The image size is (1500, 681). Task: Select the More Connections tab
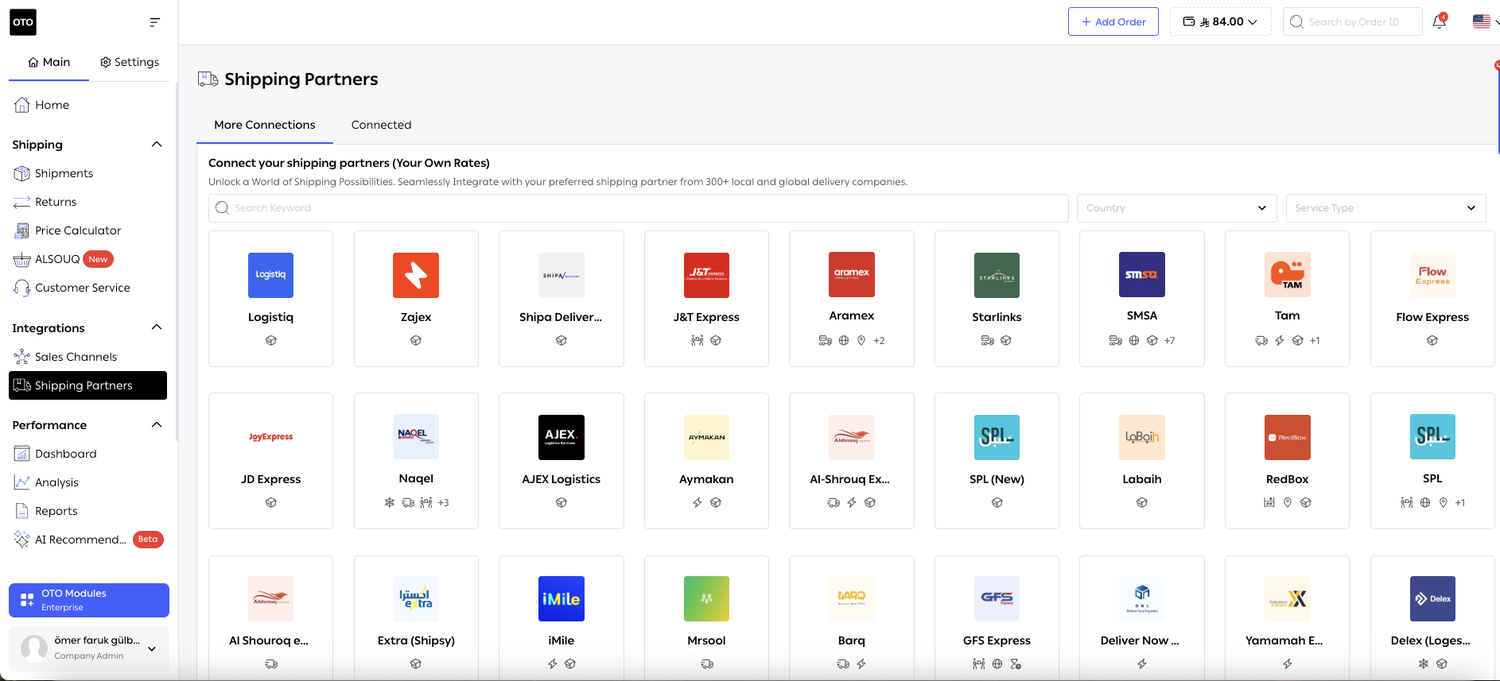point(265,125)
